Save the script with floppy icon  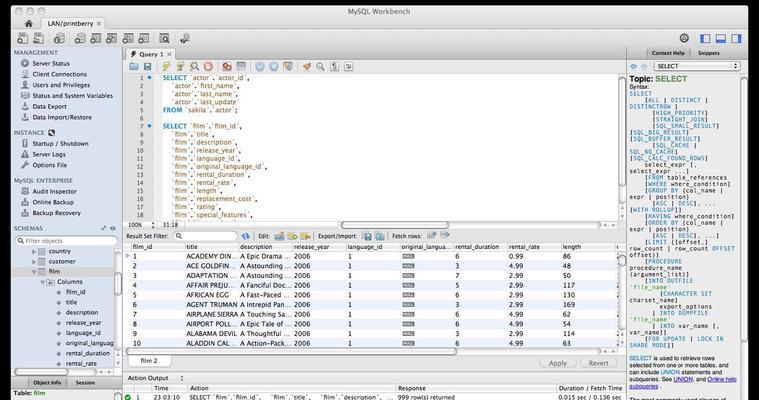[x=147, y=66]
